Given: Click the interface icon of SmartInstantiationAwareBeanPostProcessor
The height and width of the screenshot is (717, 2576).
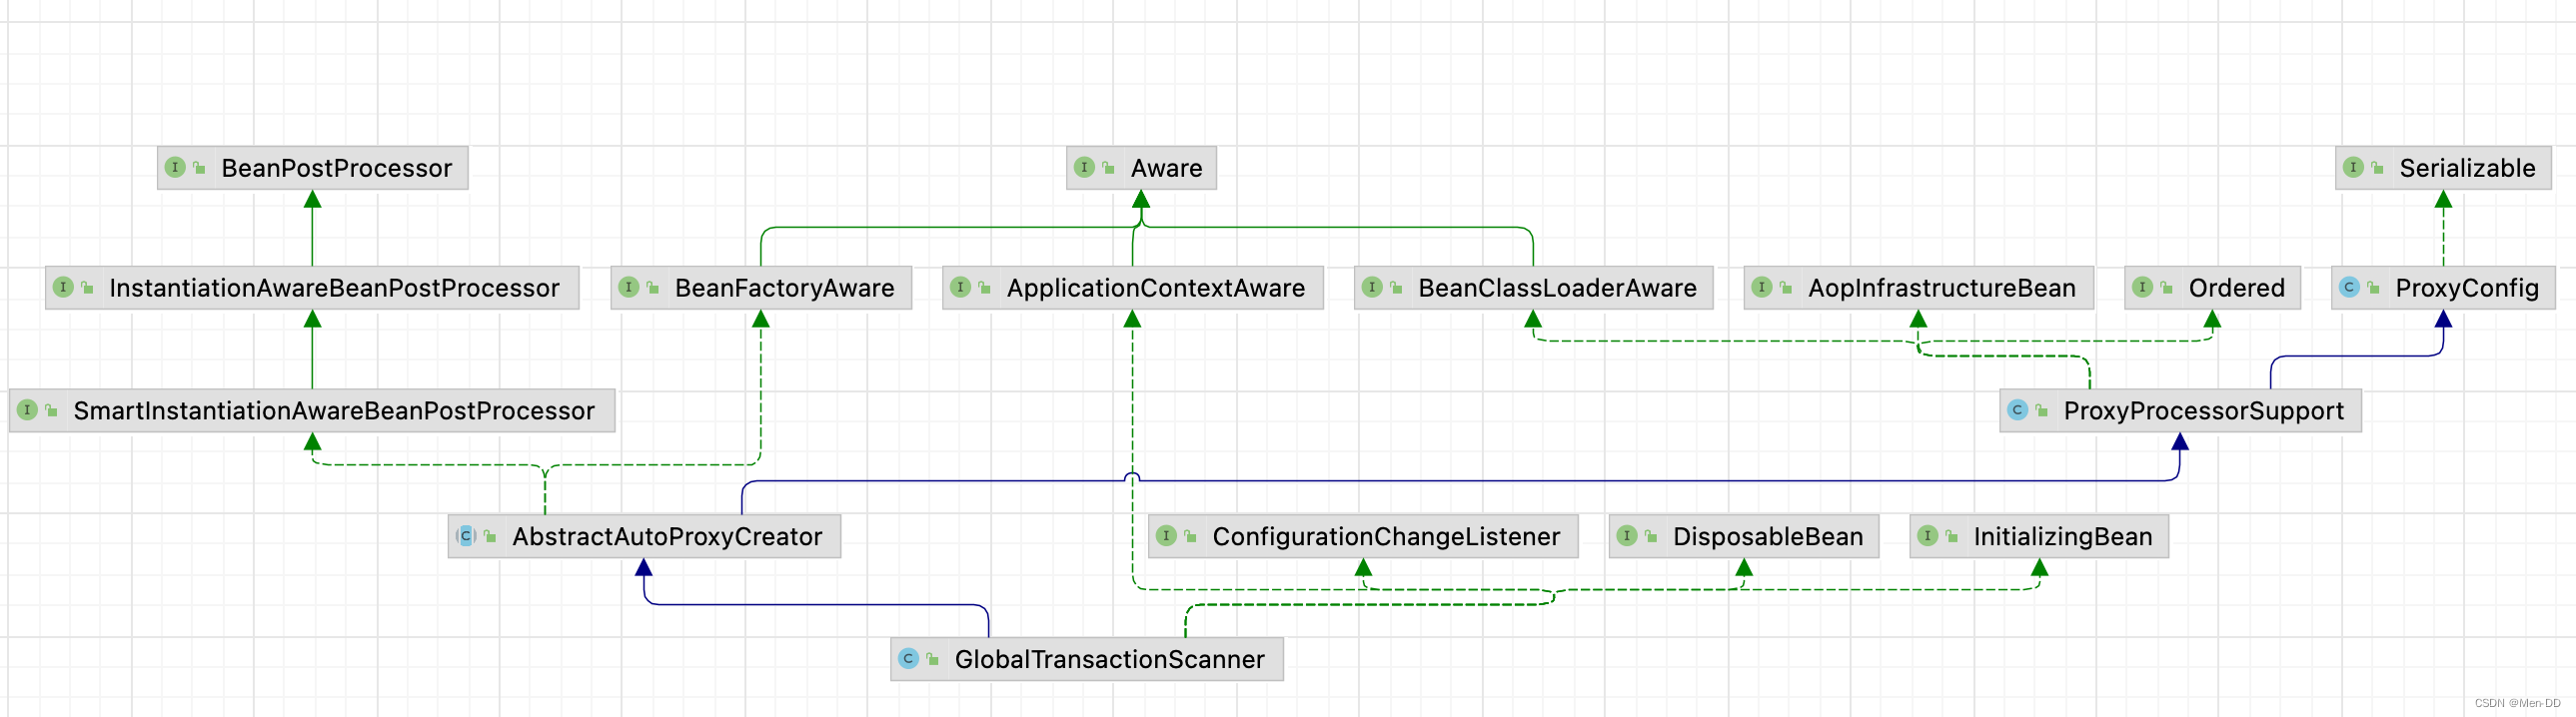Looking at the screenshot, I should pos(27,410).
